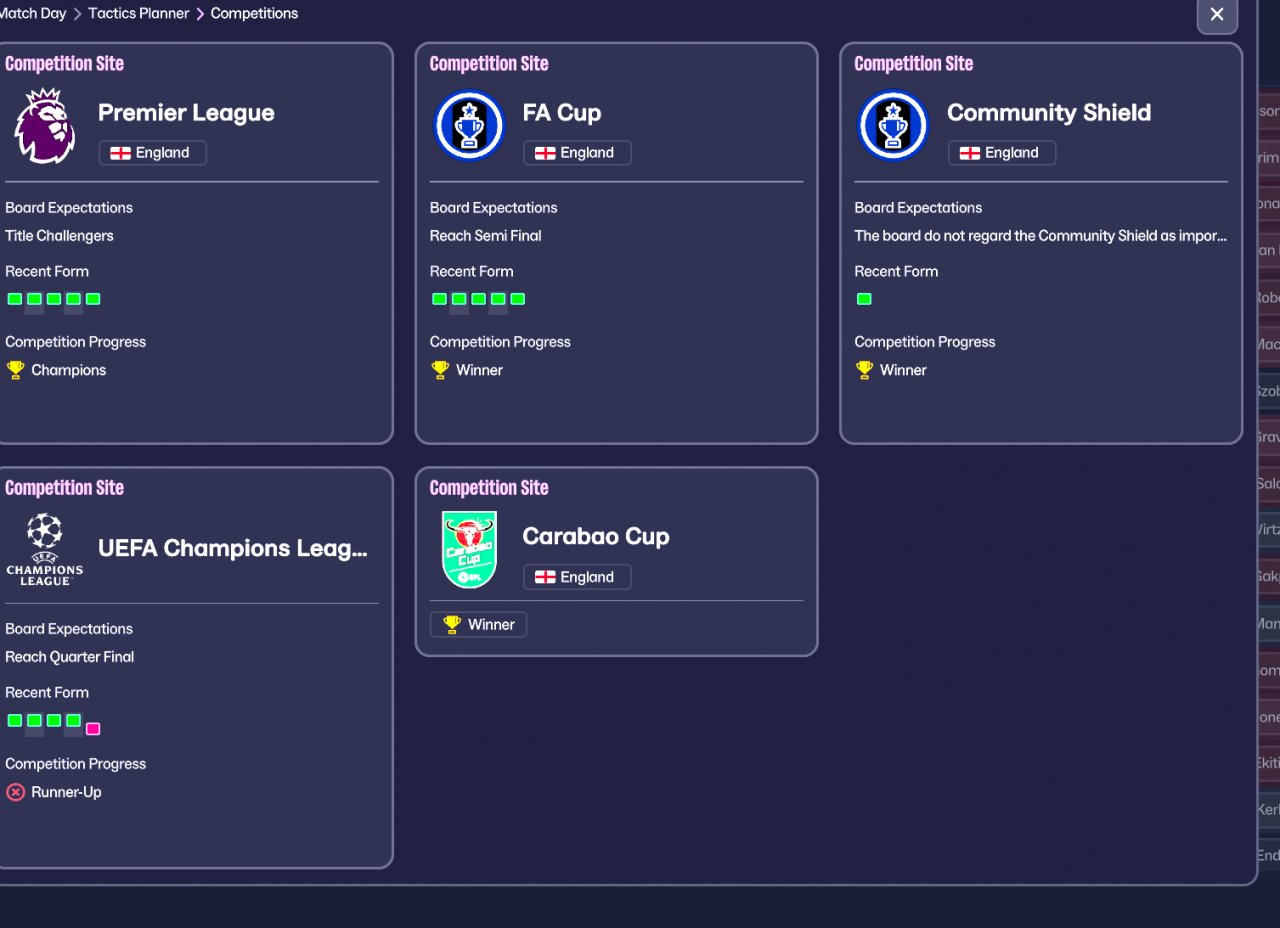Screen dimensions: 1280x928
Task: Click the UEFA Champions League starball logo
Action: (x=45, y=549)
